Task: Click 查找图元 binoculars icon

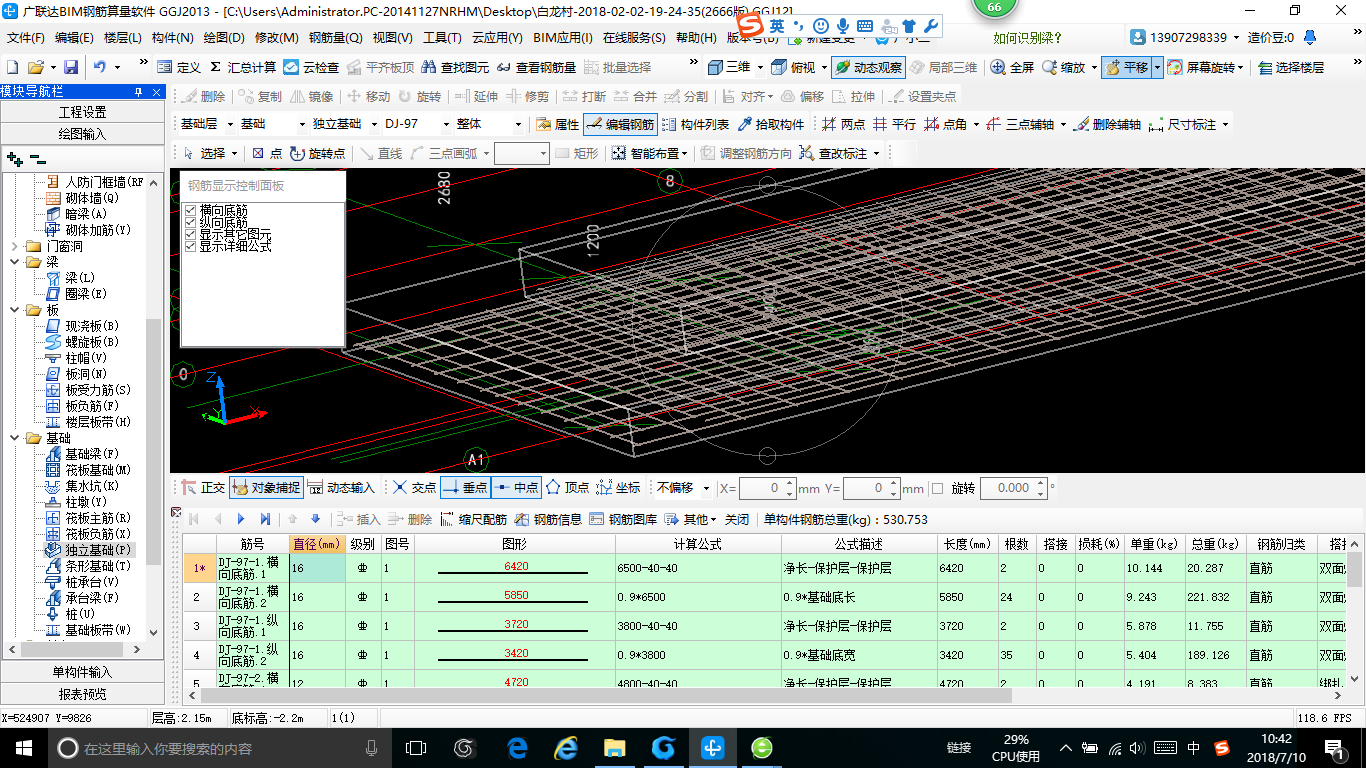Action: 430,67
